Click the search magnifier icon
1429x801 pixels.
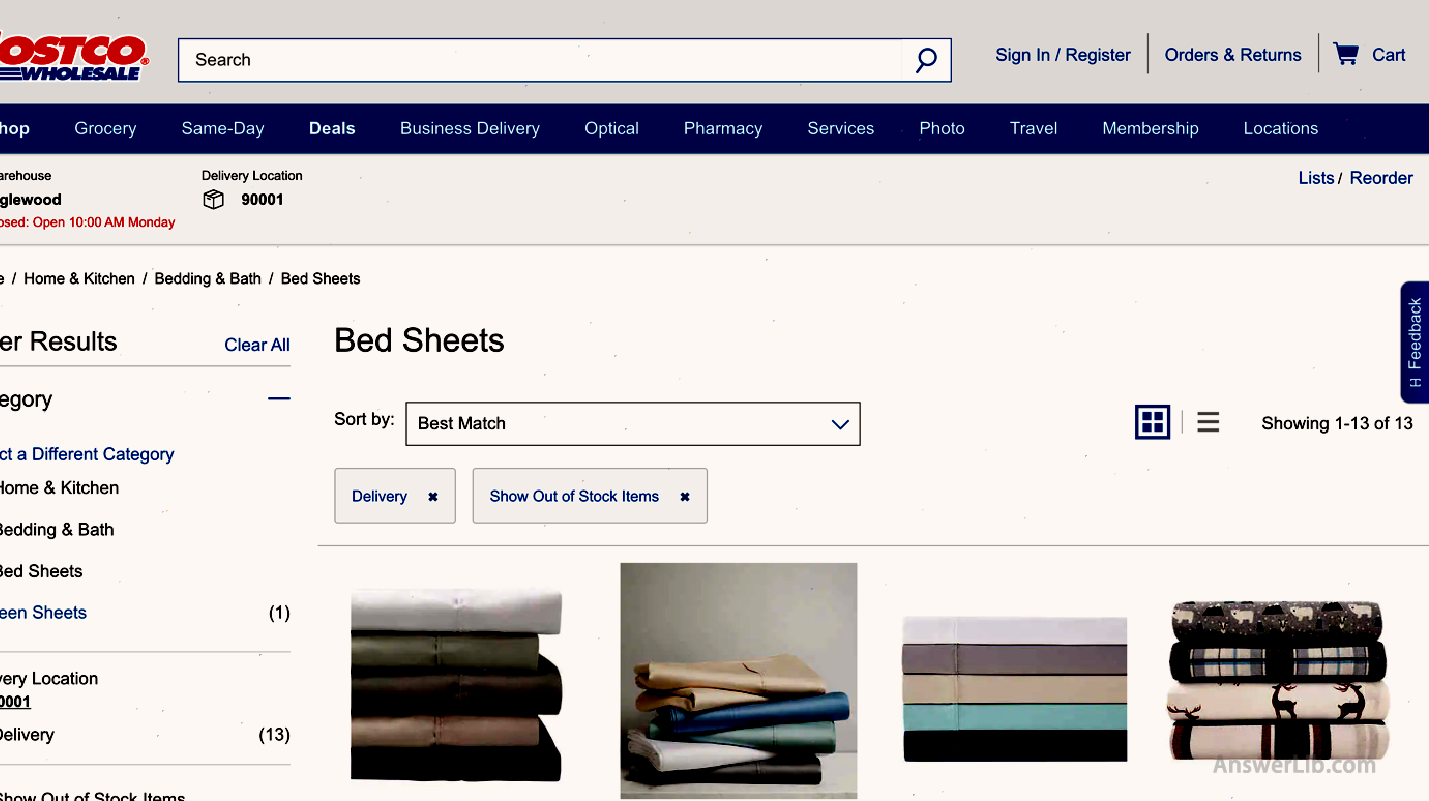click(x=926, y=60)
